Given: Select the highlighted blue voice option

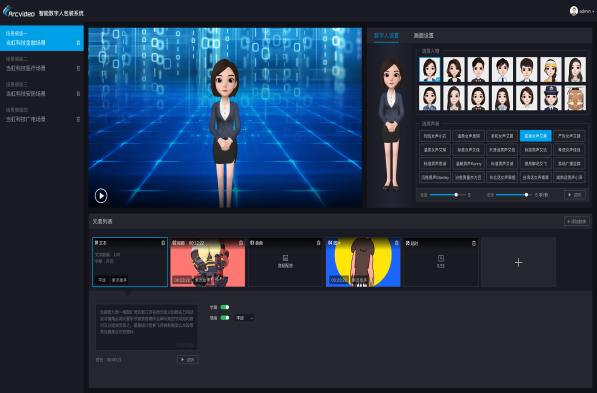Looking at the screenshot, I should click(x=536, y=136).
